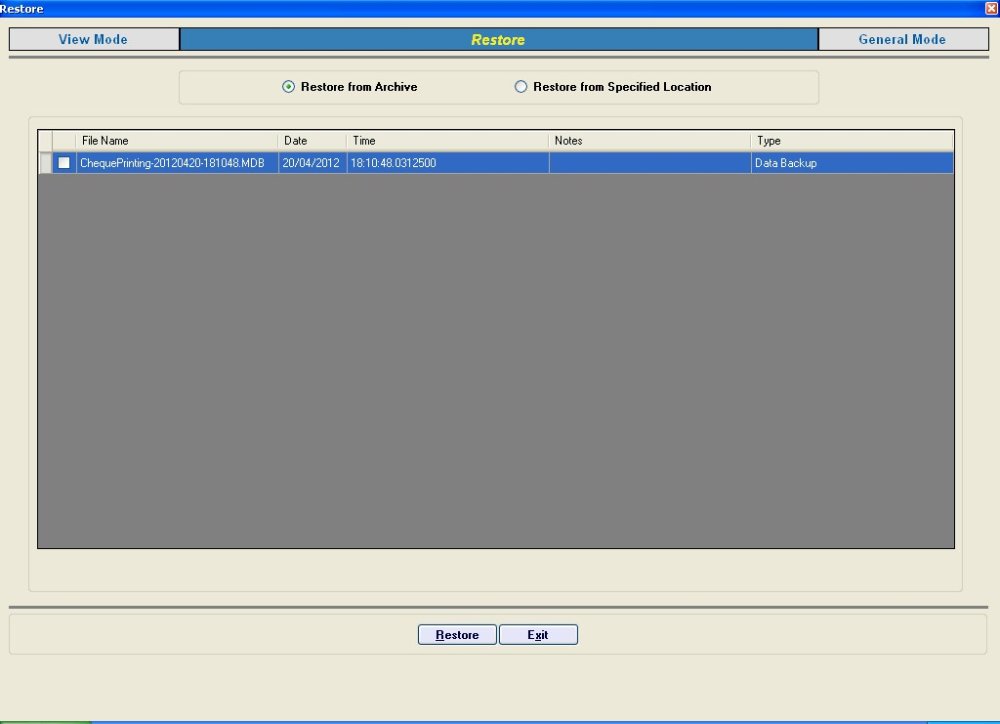Click the Notes column header
The width and height of the screenshot is (1000, 724).
(650, 140)
